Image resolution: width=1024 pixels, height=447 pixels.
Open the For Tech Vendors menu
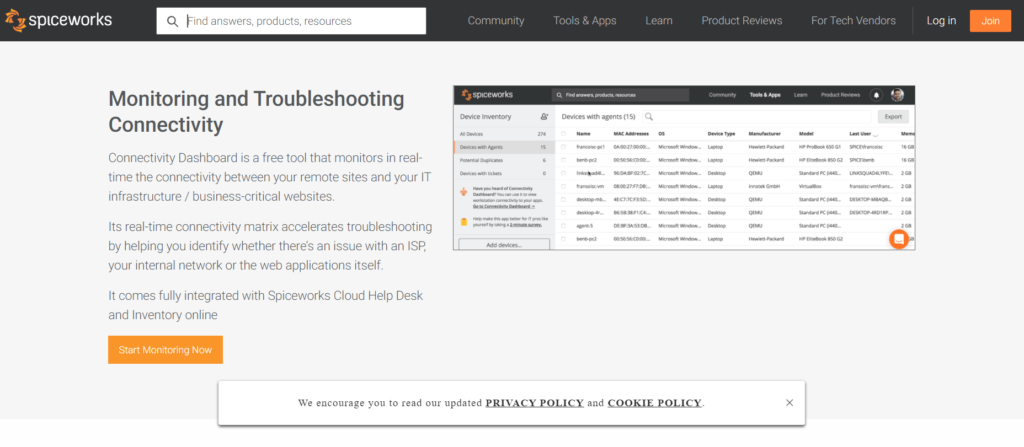[x=854, y=21]
